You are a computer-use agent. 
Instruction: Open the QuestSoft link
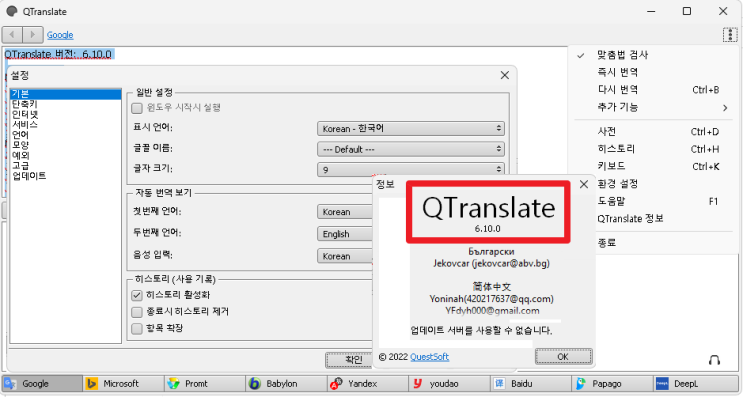coord(429,357)
